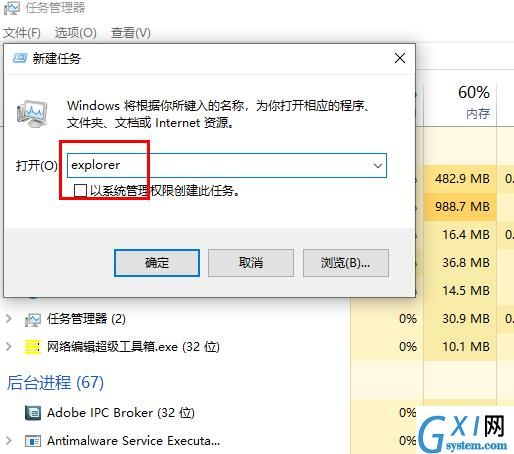Open the explorer combo box dropdown arrow
514x454 pixels.
[x=378, y=165]
